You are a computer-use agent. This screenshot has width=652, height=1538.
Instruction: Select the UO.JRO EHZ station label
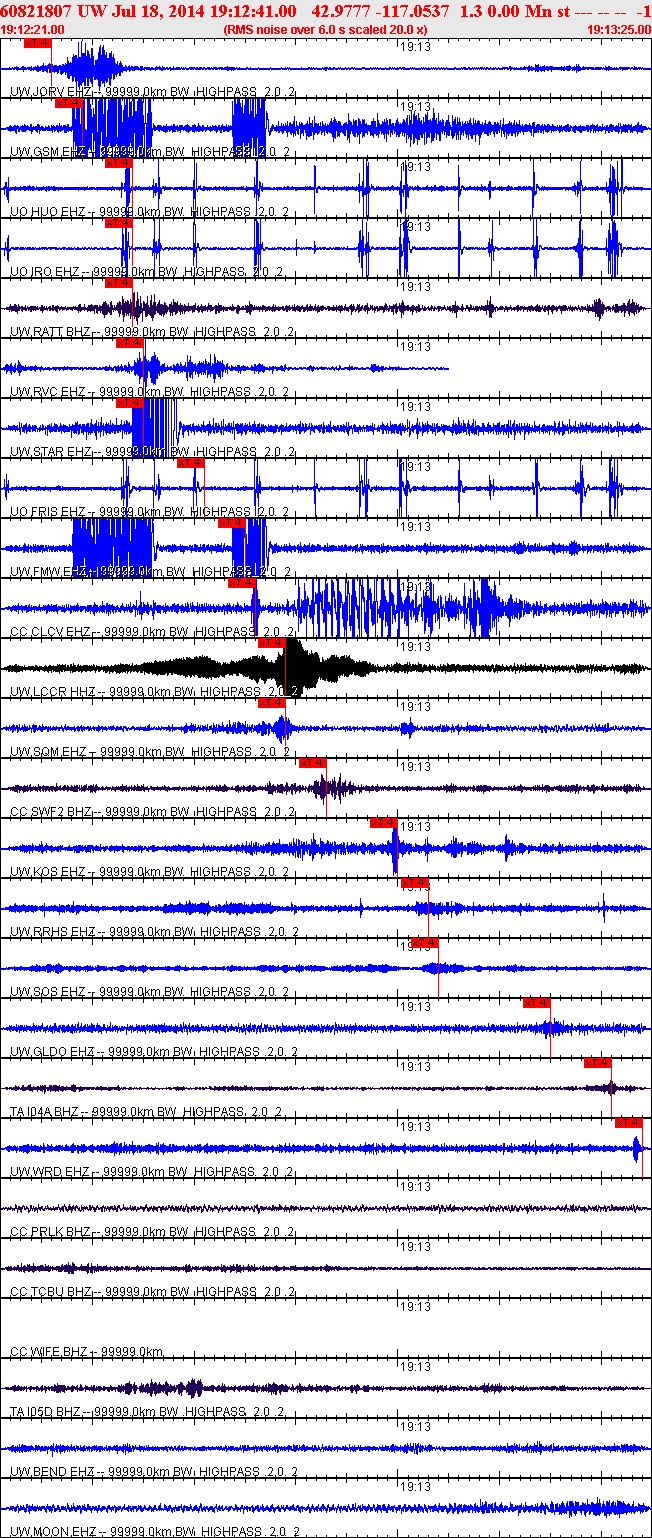(x=46, y=271)
